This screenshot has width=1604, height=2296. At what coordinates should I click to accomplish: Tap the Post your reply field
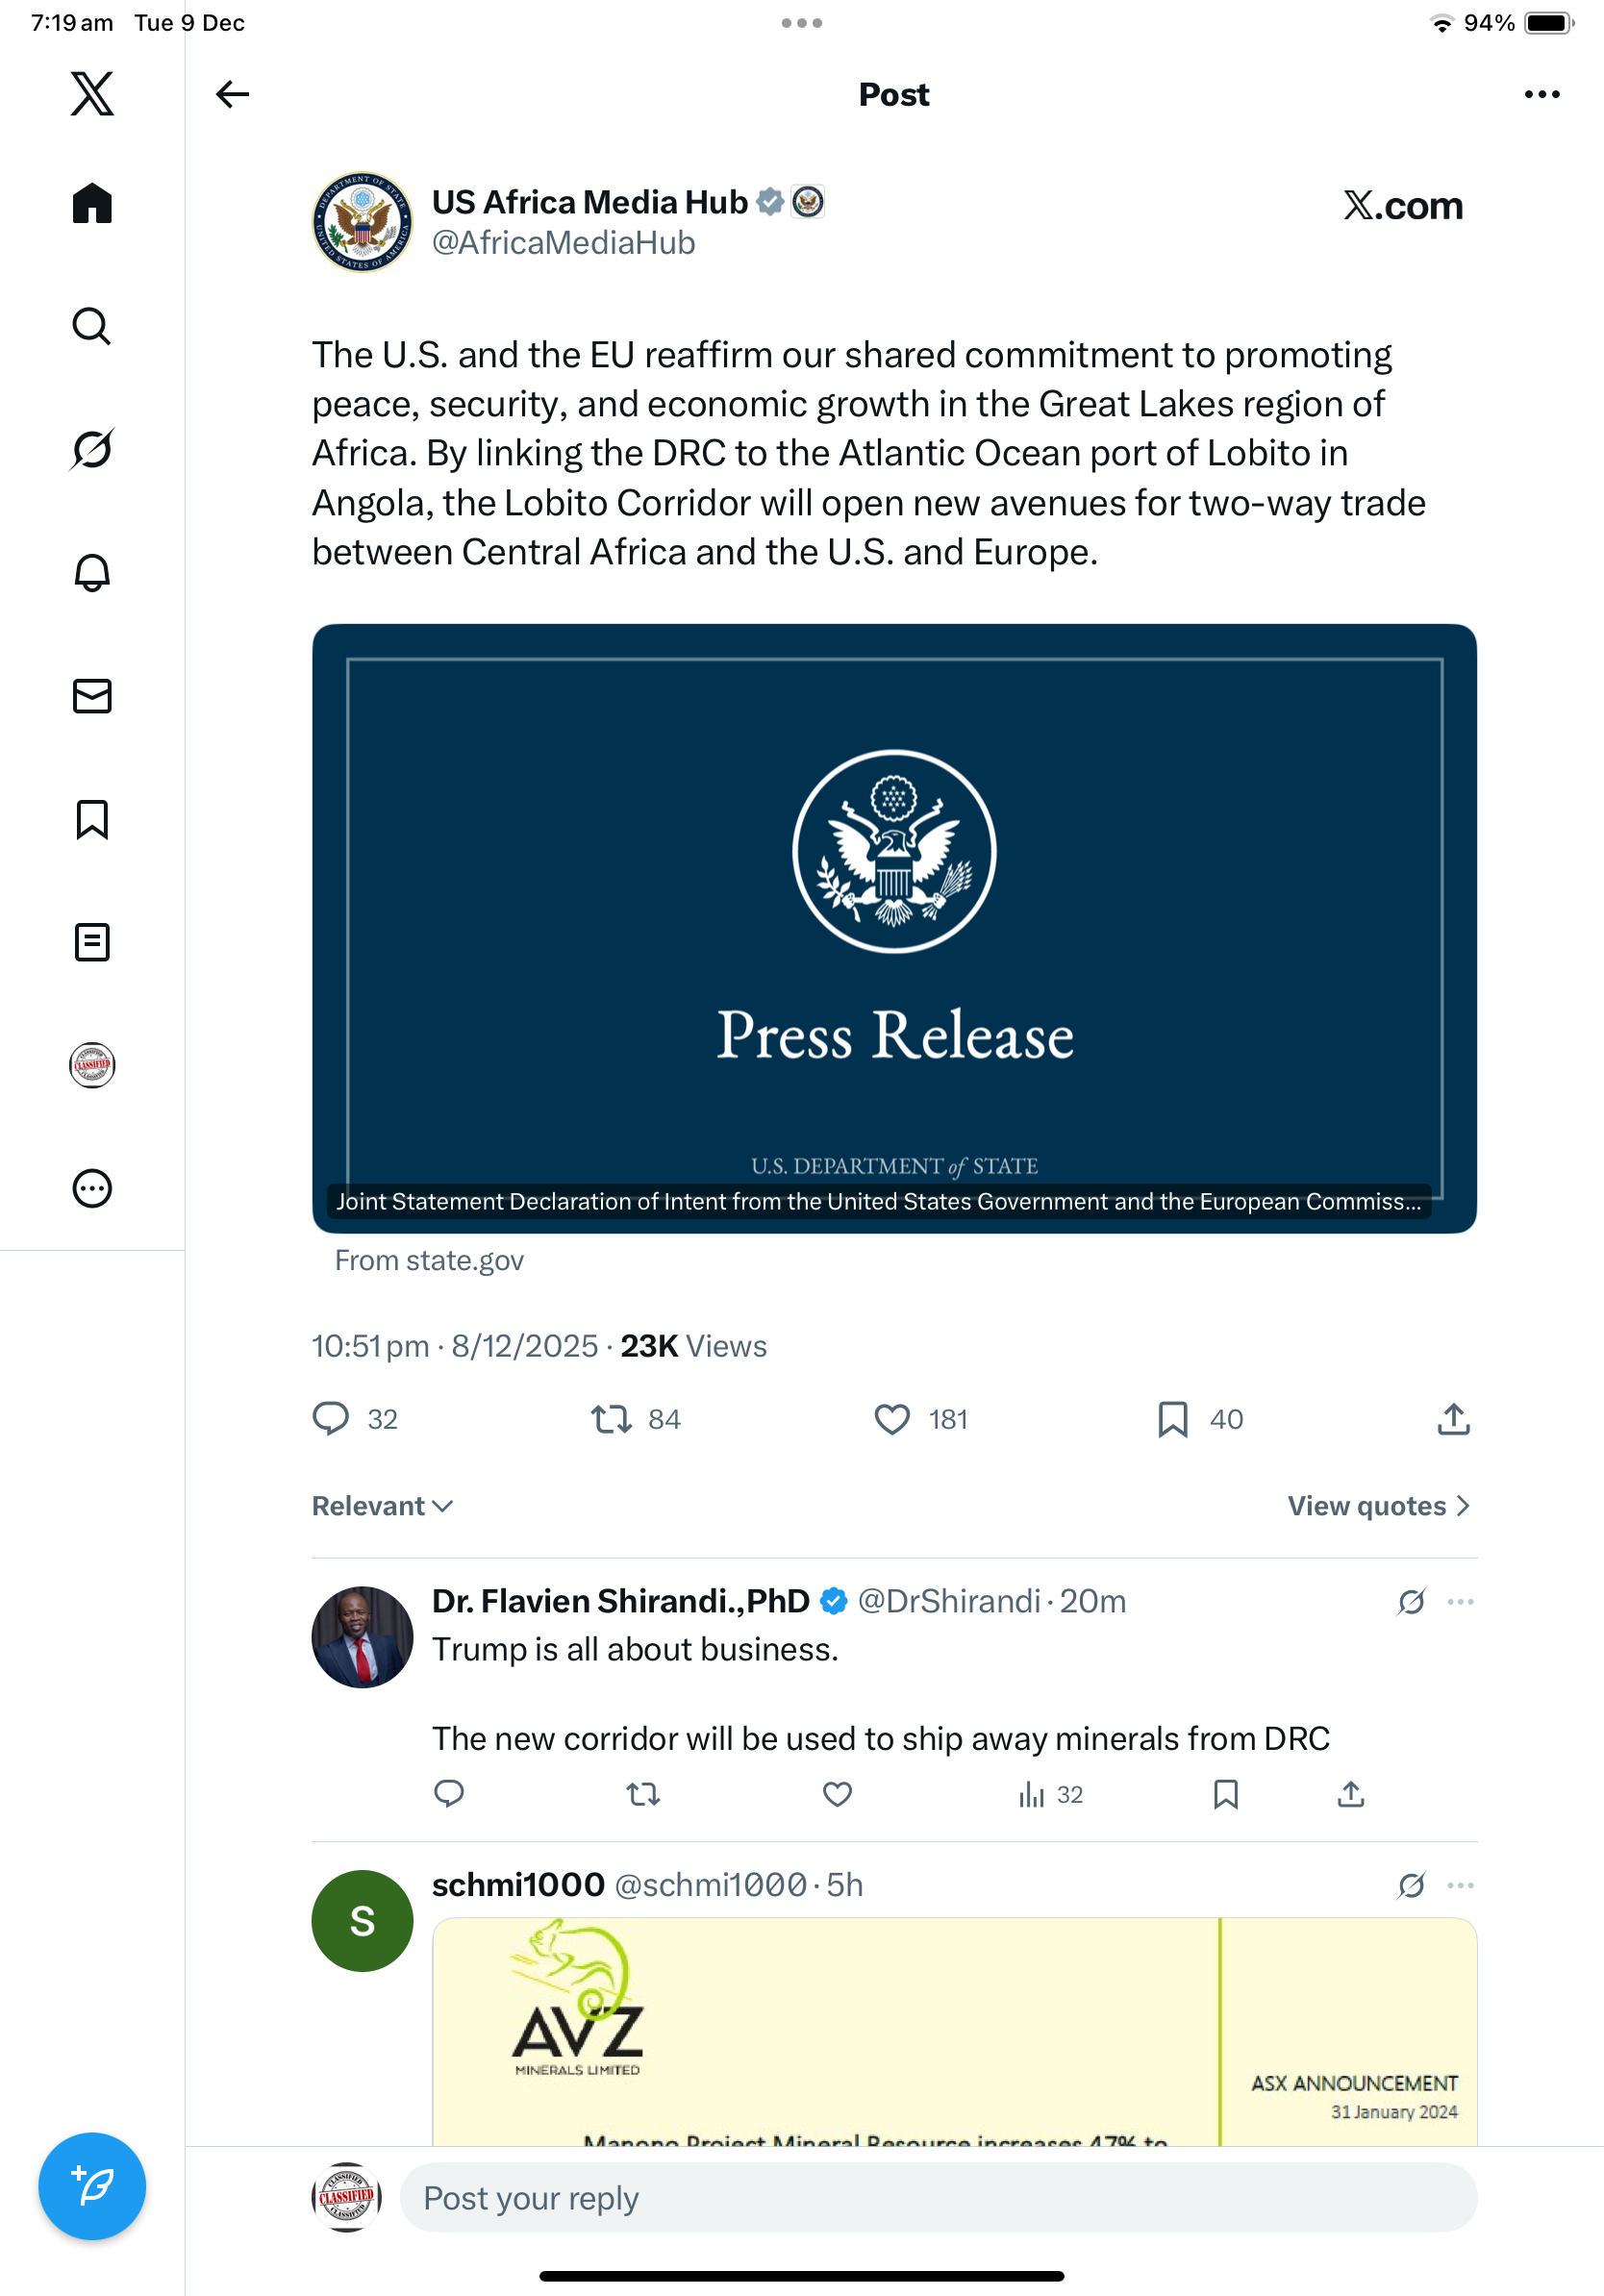coord(937,2198)
